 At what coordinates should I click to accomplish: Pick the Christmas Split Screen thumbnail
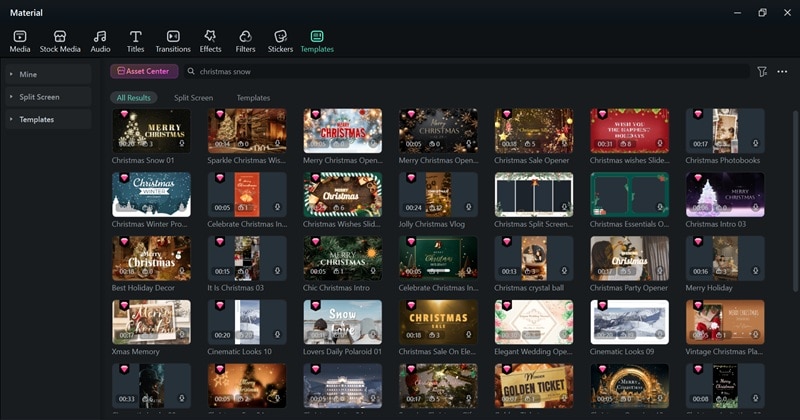point(534,194)
